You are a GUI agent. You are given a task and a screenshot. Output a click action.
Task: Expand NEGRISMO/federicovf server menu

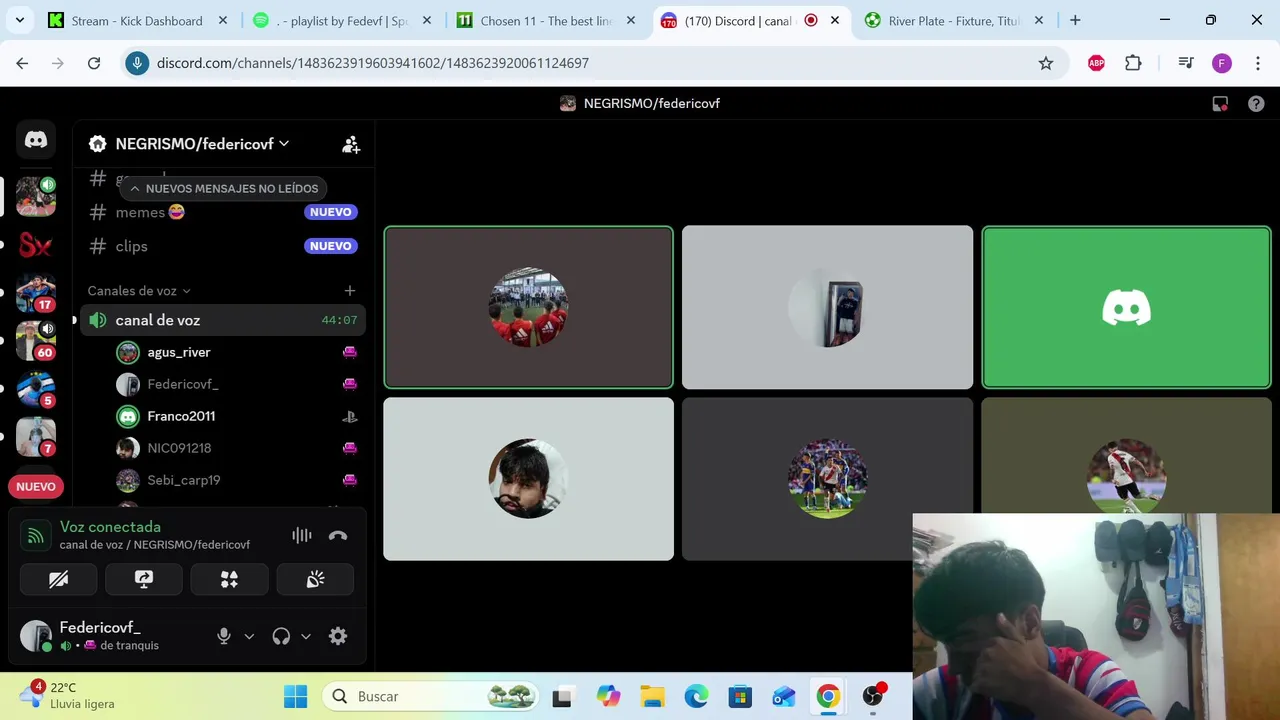click(189, 144)
